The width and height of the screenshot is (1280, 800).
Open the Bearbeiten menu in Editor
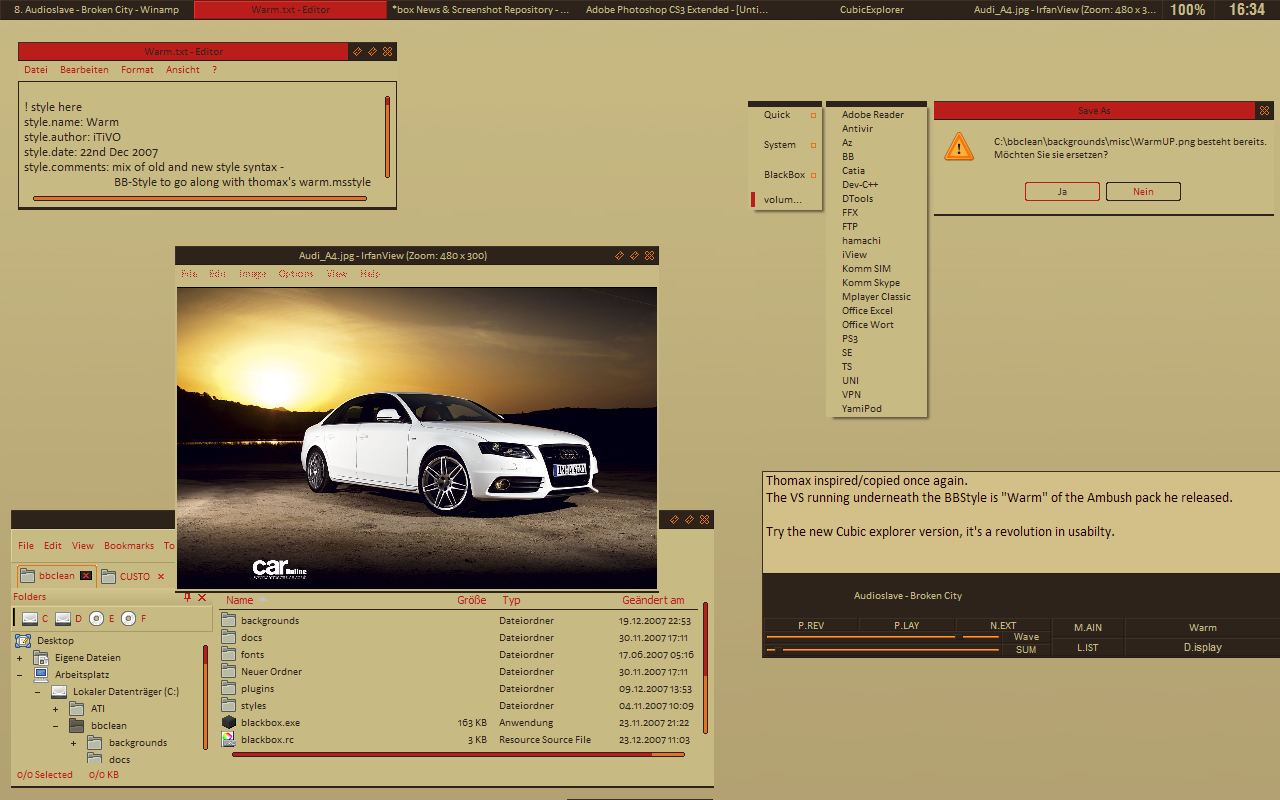pos(84,70)
